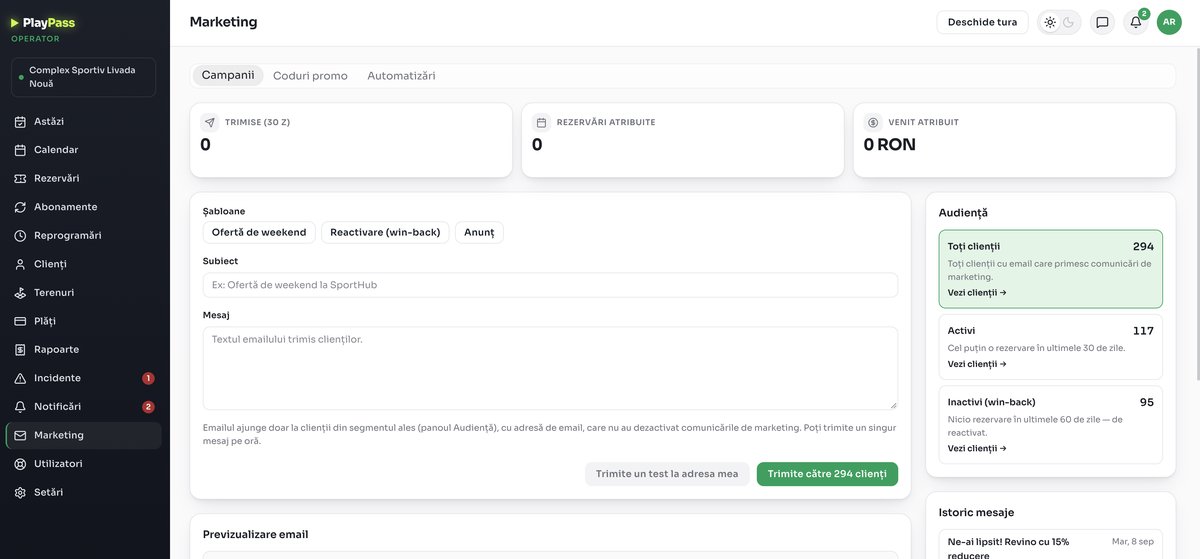Open the Clienți section
1200x559 pixels.
[x=83, y=264]
